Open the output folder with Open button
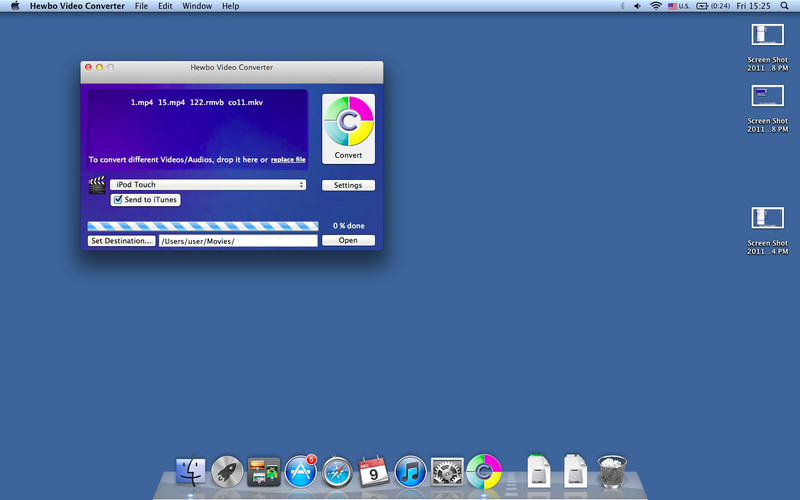 [348, 240]
